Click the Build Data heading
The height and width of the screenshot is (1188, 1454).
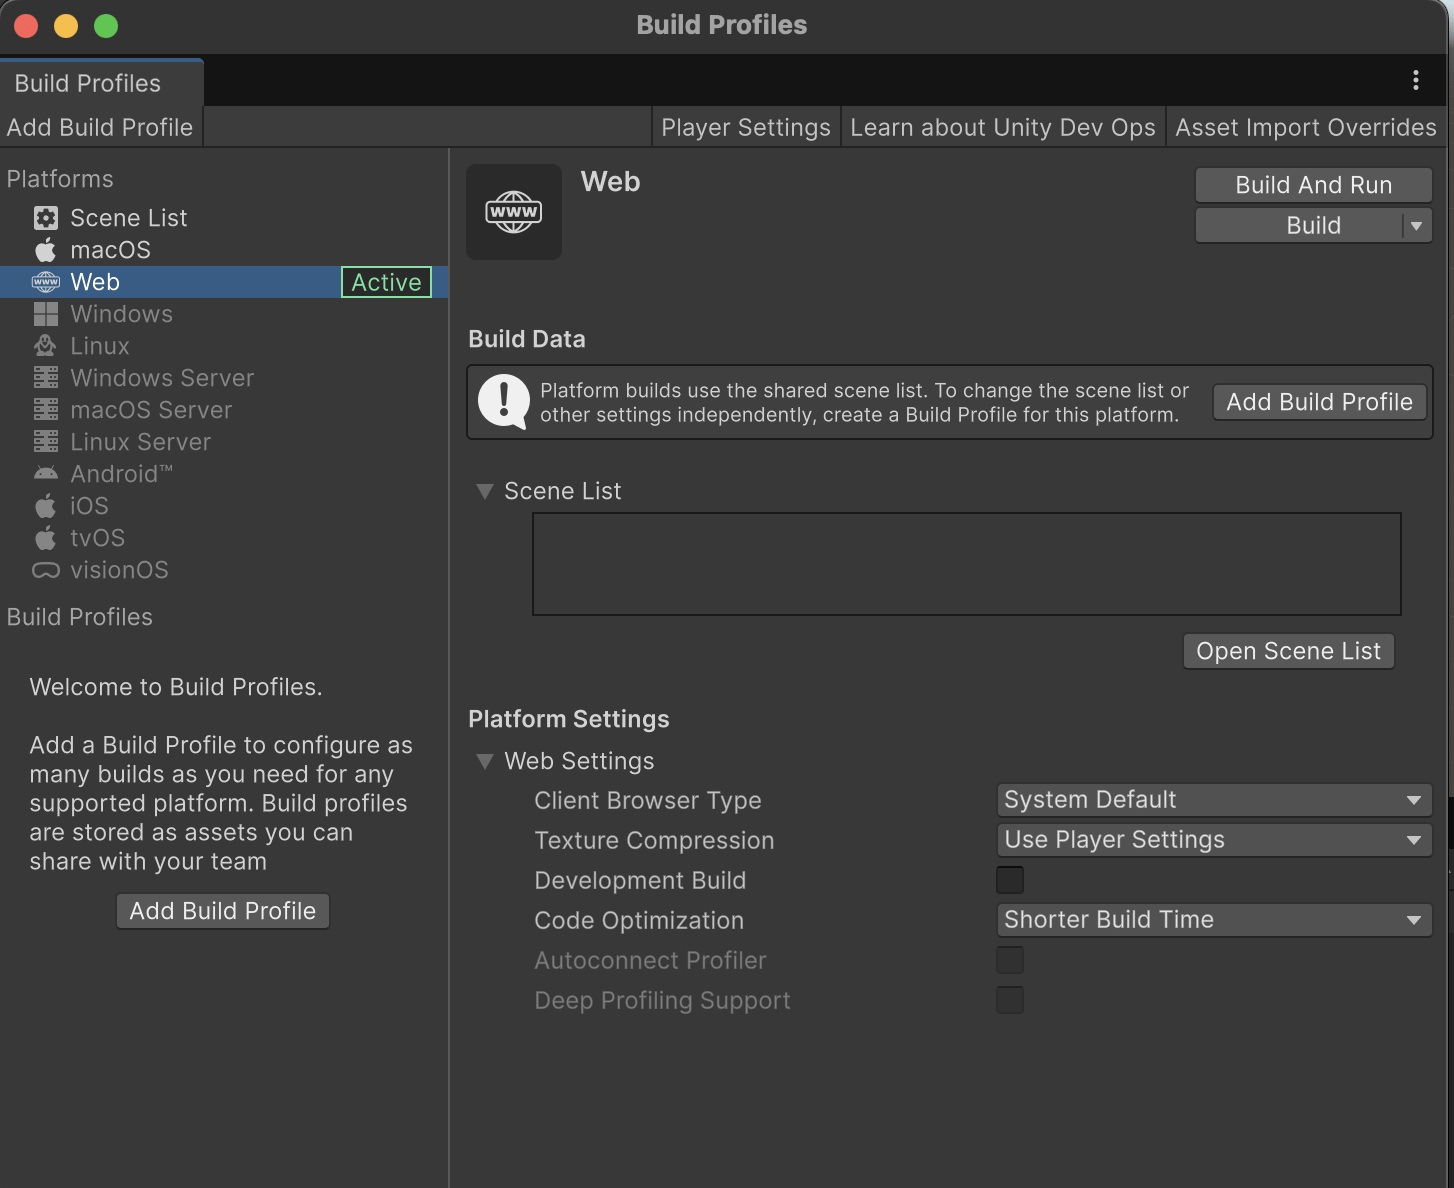click(x=527, y=339)
